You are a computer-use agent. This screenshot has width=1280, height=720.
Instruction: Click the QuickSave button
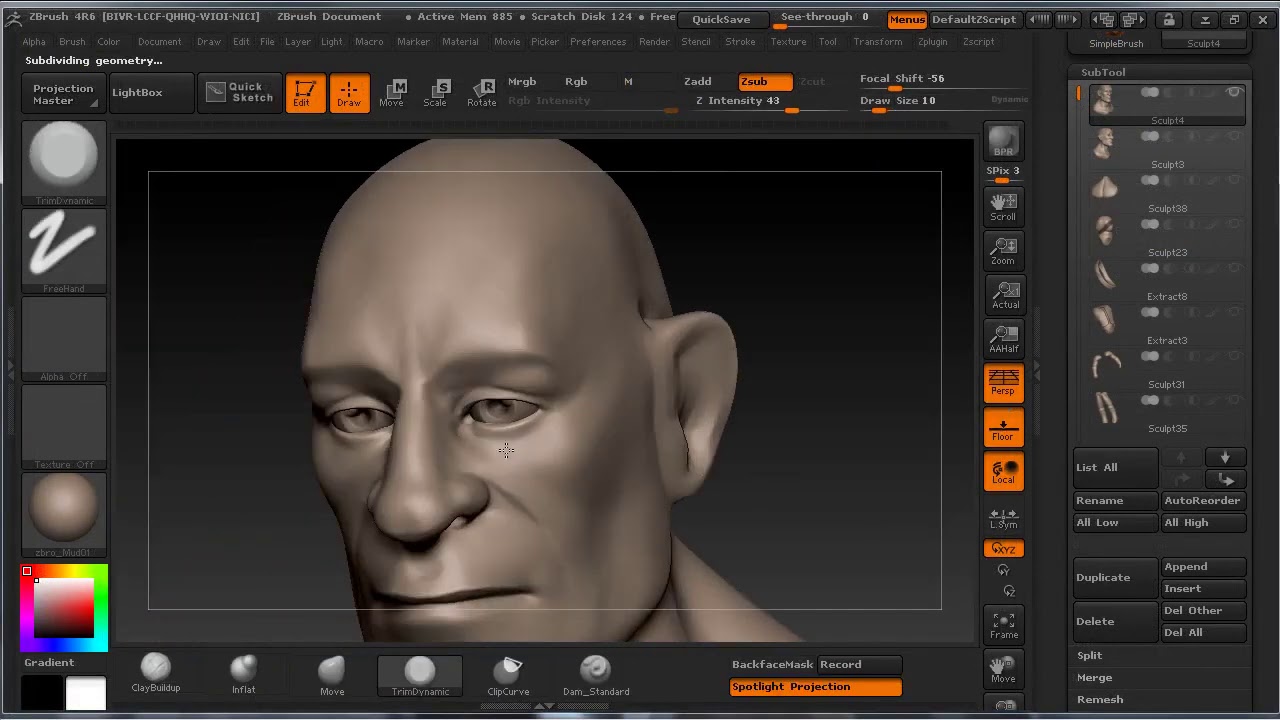721,19
